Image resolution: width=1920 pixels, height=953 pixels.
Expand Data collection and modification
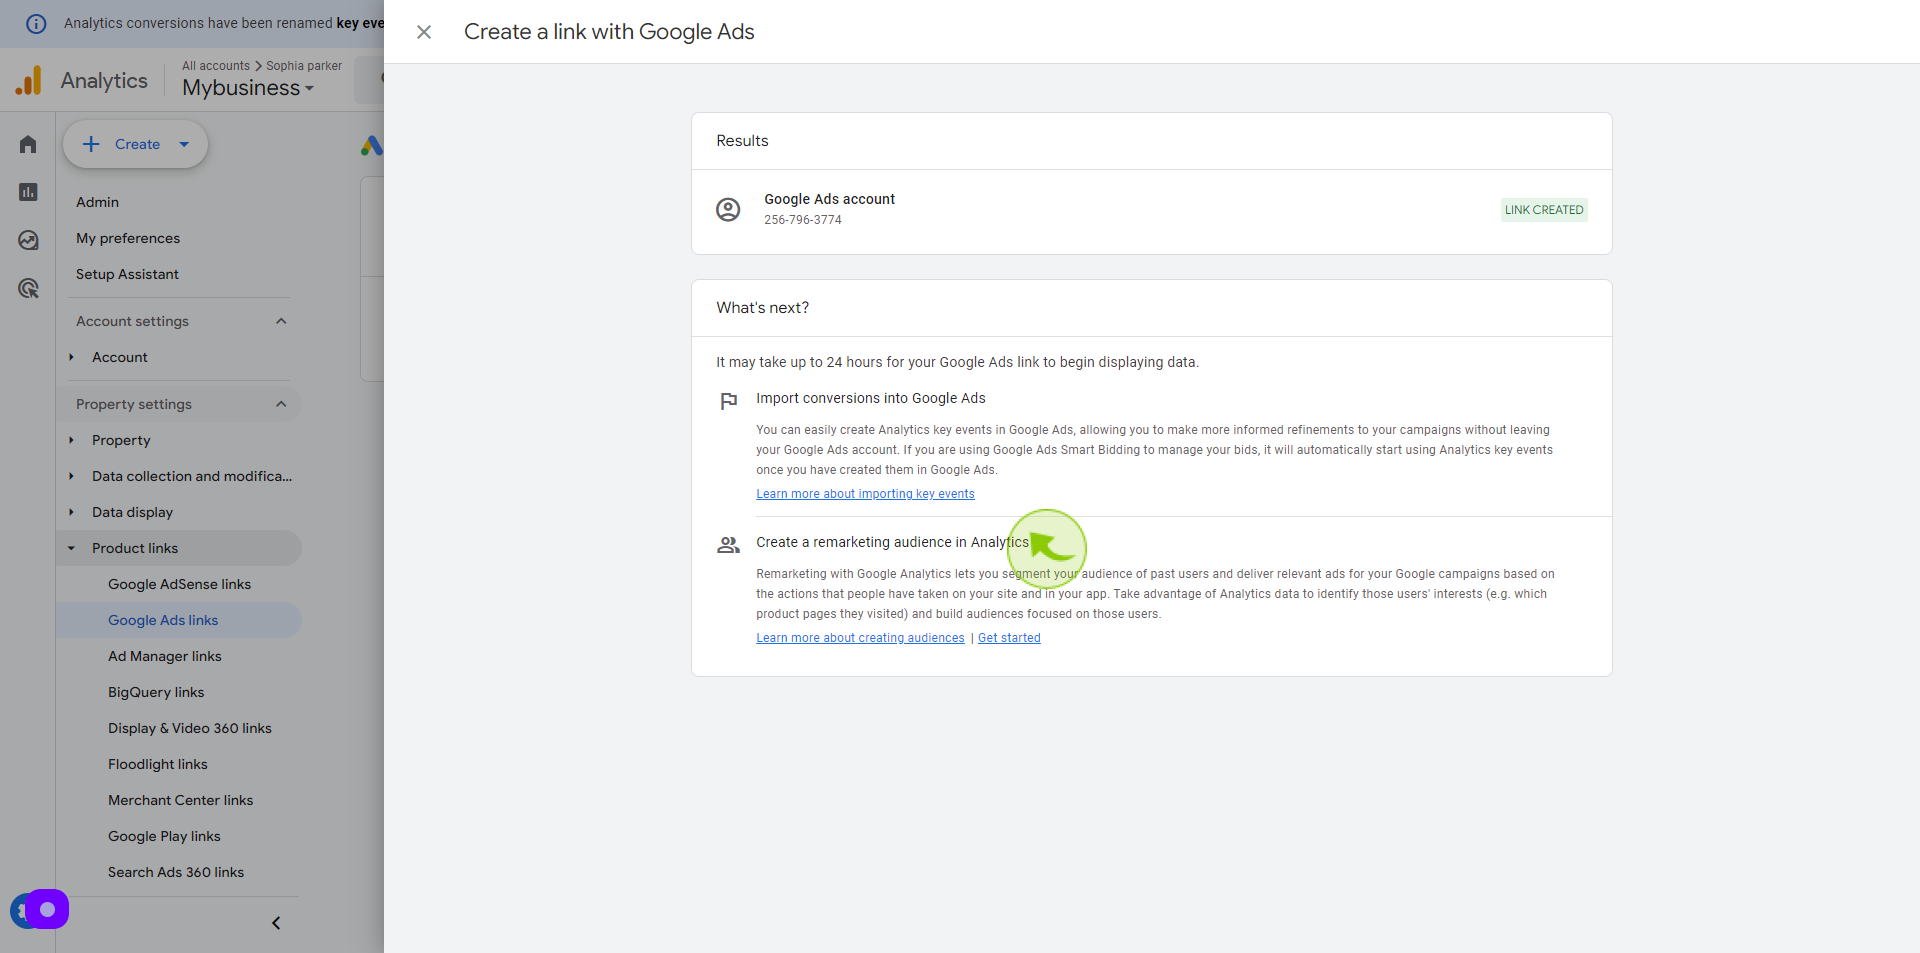(71, 476)
